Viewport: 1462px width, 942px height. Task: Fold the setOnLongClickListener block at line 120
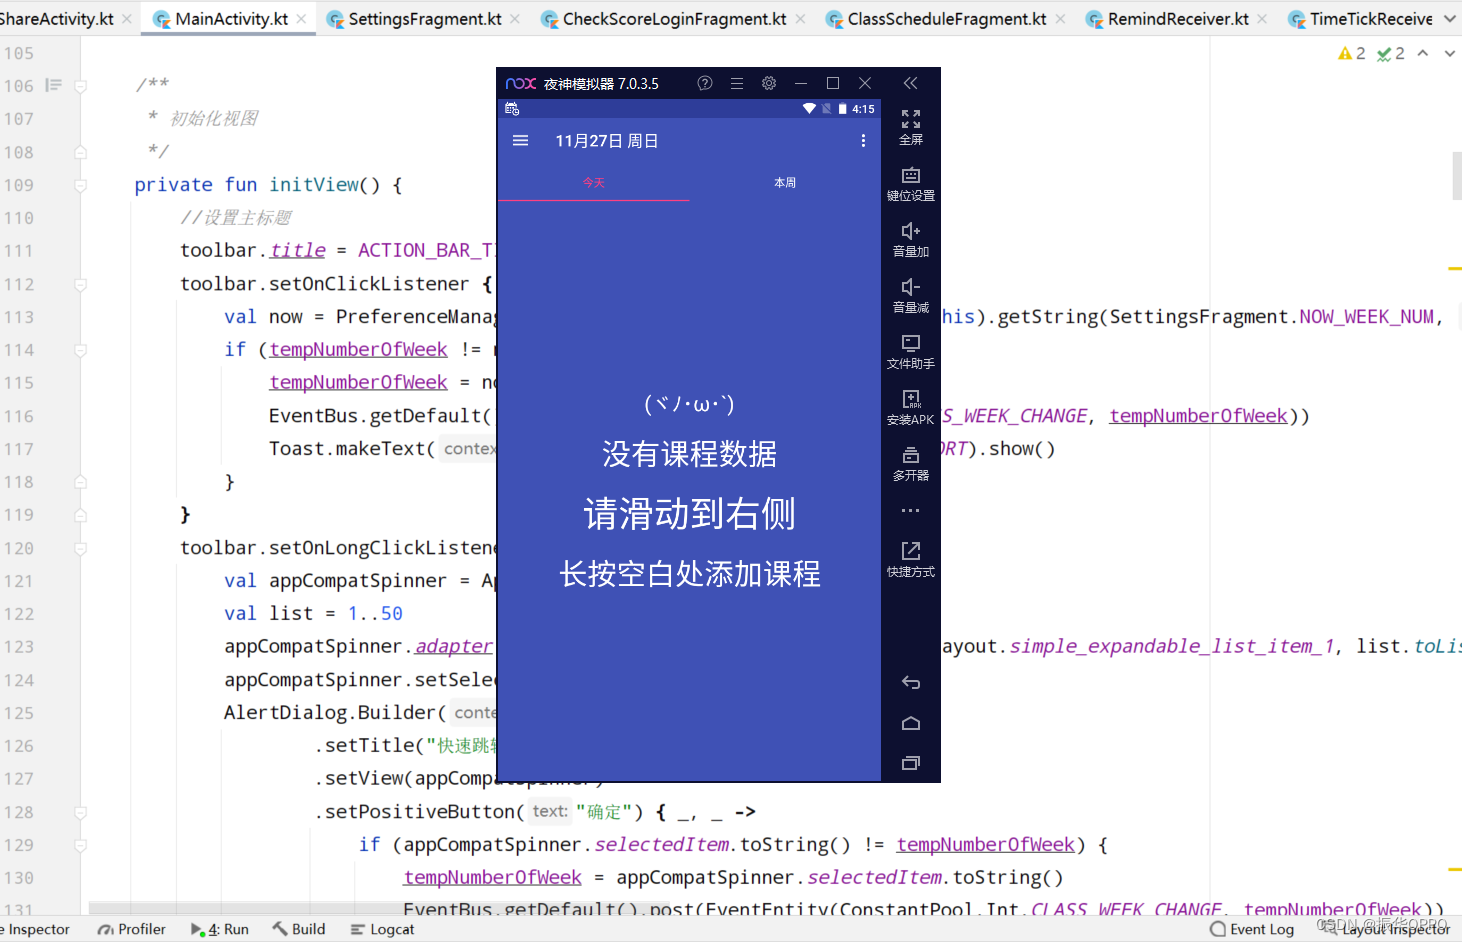click(x=81, y=548)
